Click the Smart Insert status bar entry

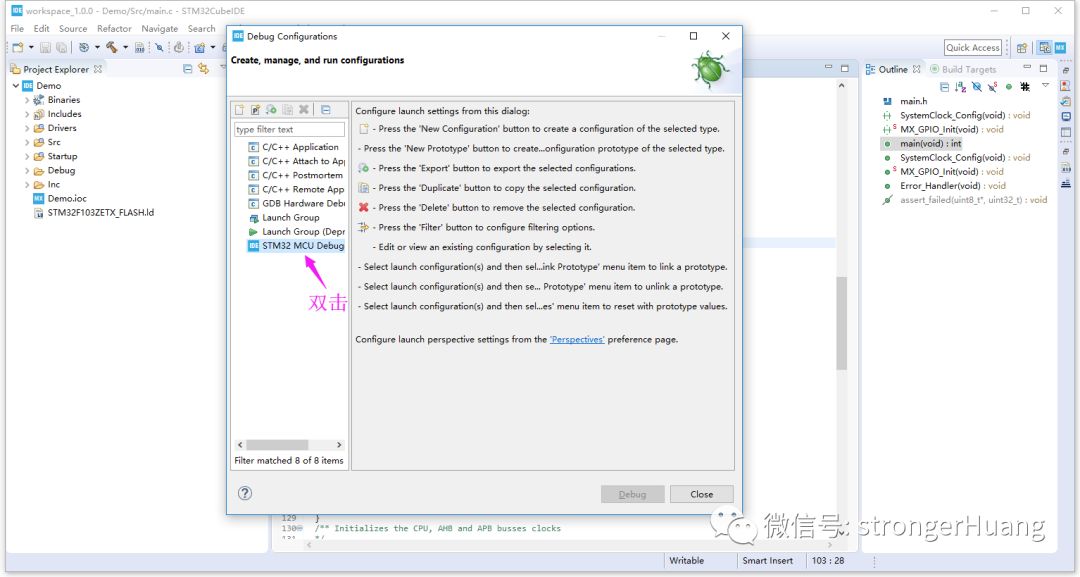tap(767, 560)
